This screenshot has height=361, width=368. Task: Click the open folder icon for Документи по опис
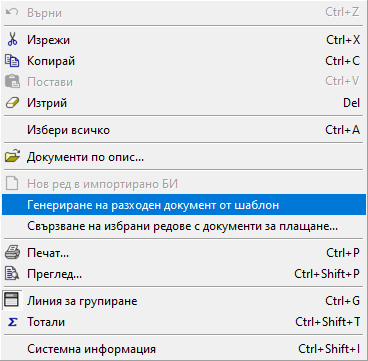[x=12, y=157]
